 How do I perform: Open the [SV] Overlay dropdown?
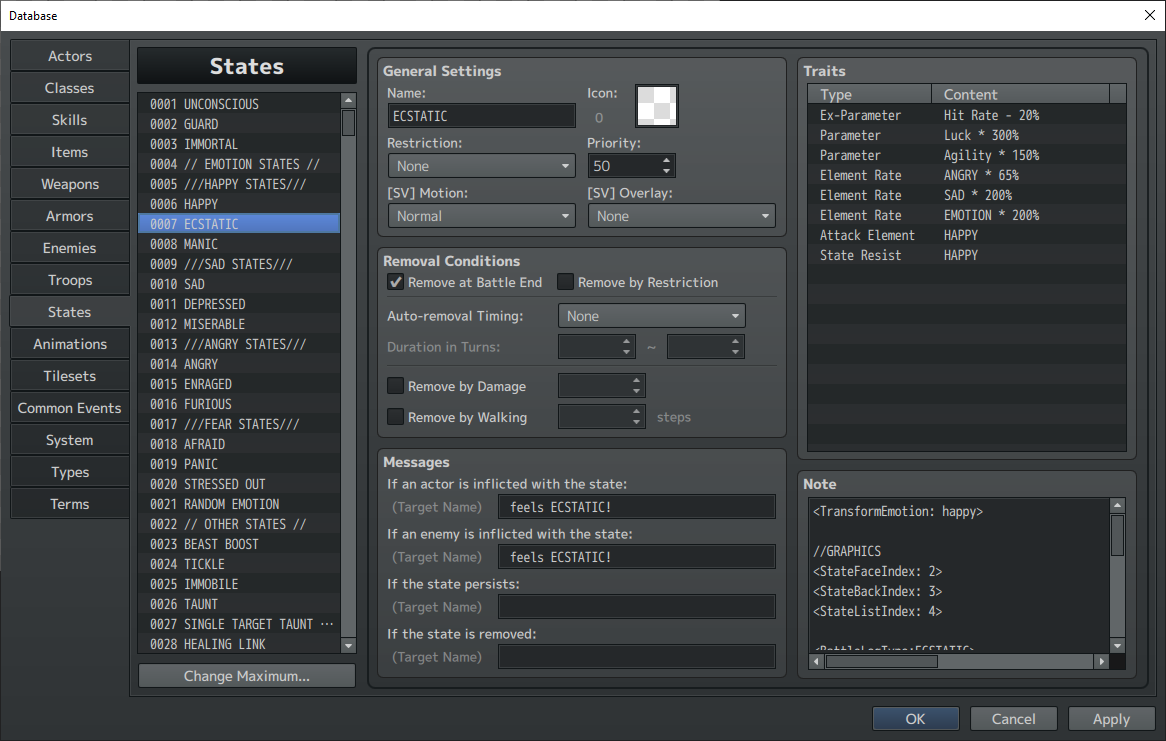(x=682, y=216)
